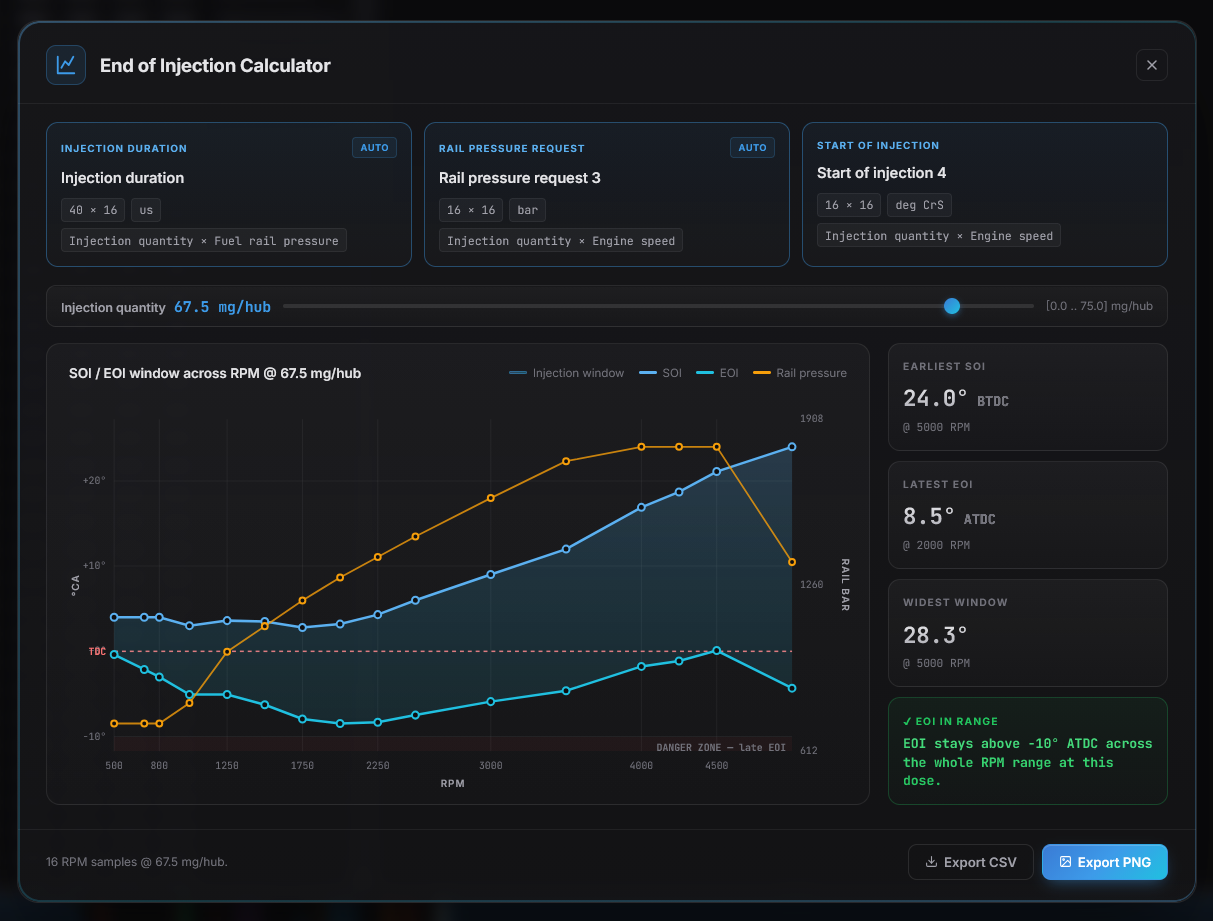Click the EOI data point at 3000 RPM

(490, 701)
